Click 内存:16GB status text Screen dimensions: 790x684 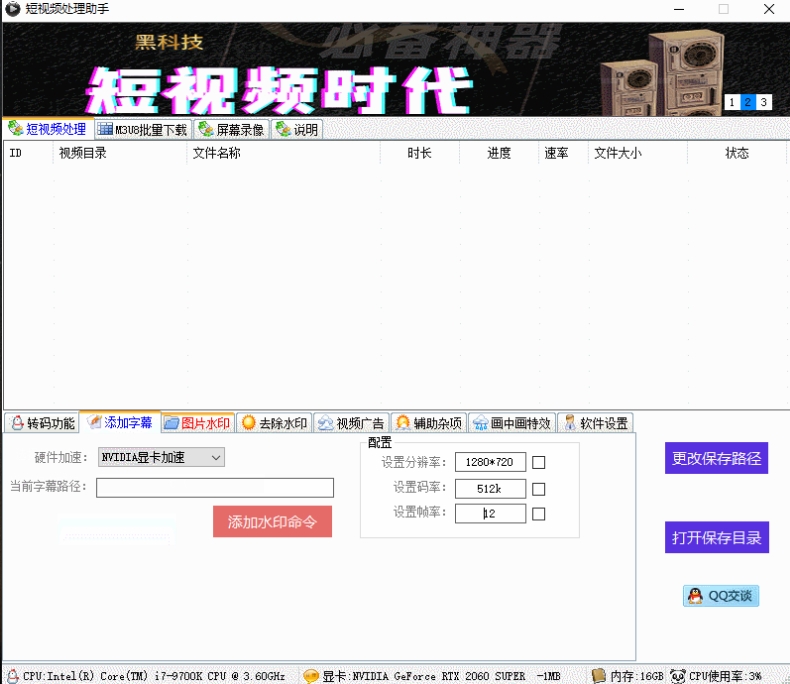[x=636, y=676]
